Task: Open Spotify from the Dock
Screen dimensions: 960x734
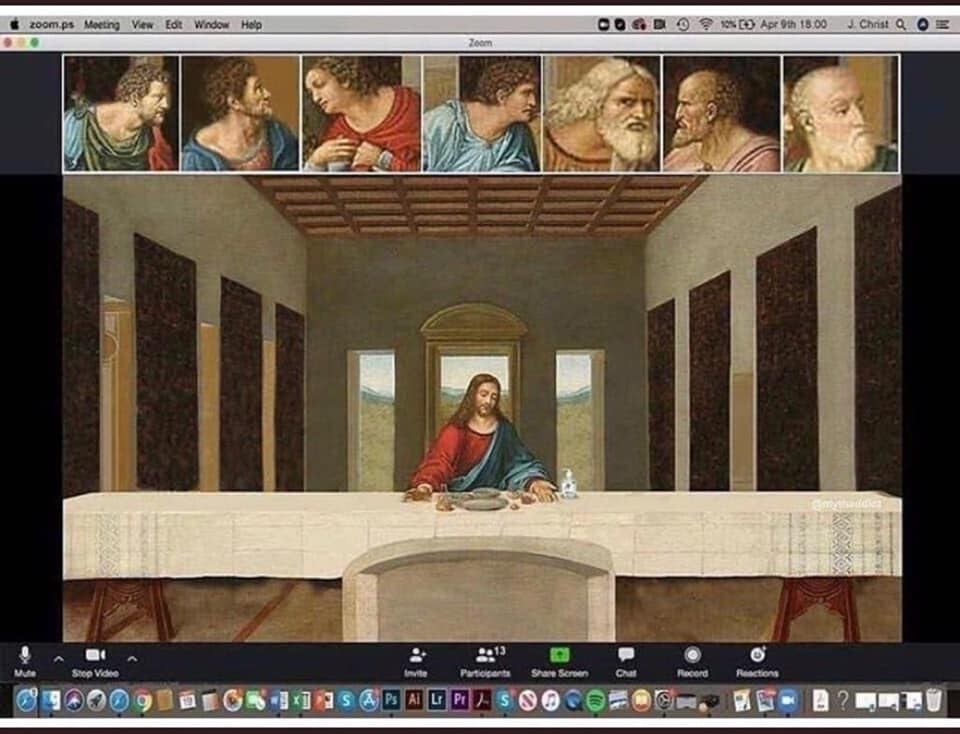Action: pos(595,700)
